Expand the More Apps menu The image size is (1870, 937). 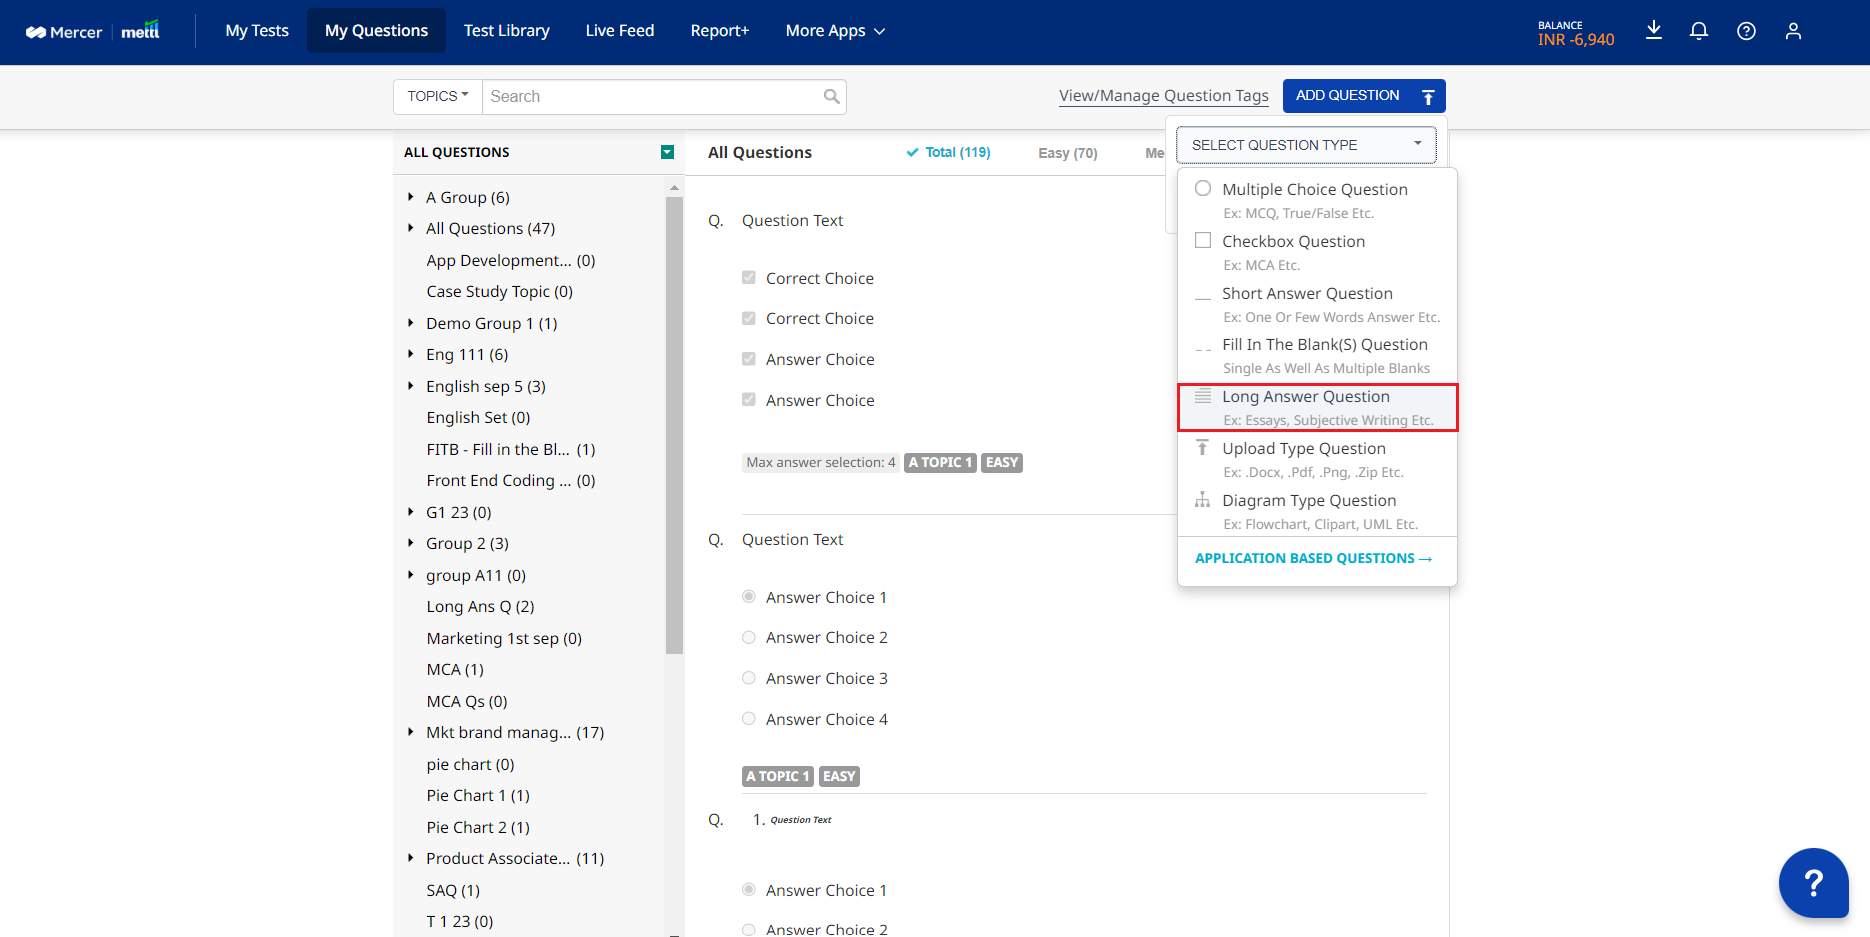click(x=835, y=31)
